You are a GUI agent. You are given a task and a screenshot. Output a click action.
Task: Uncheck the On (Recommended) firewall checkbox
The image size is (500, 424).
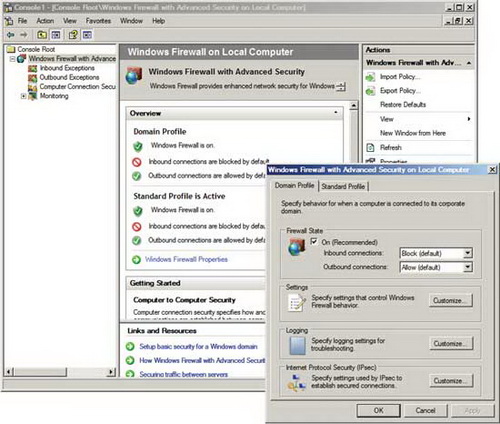coord(314,242)
